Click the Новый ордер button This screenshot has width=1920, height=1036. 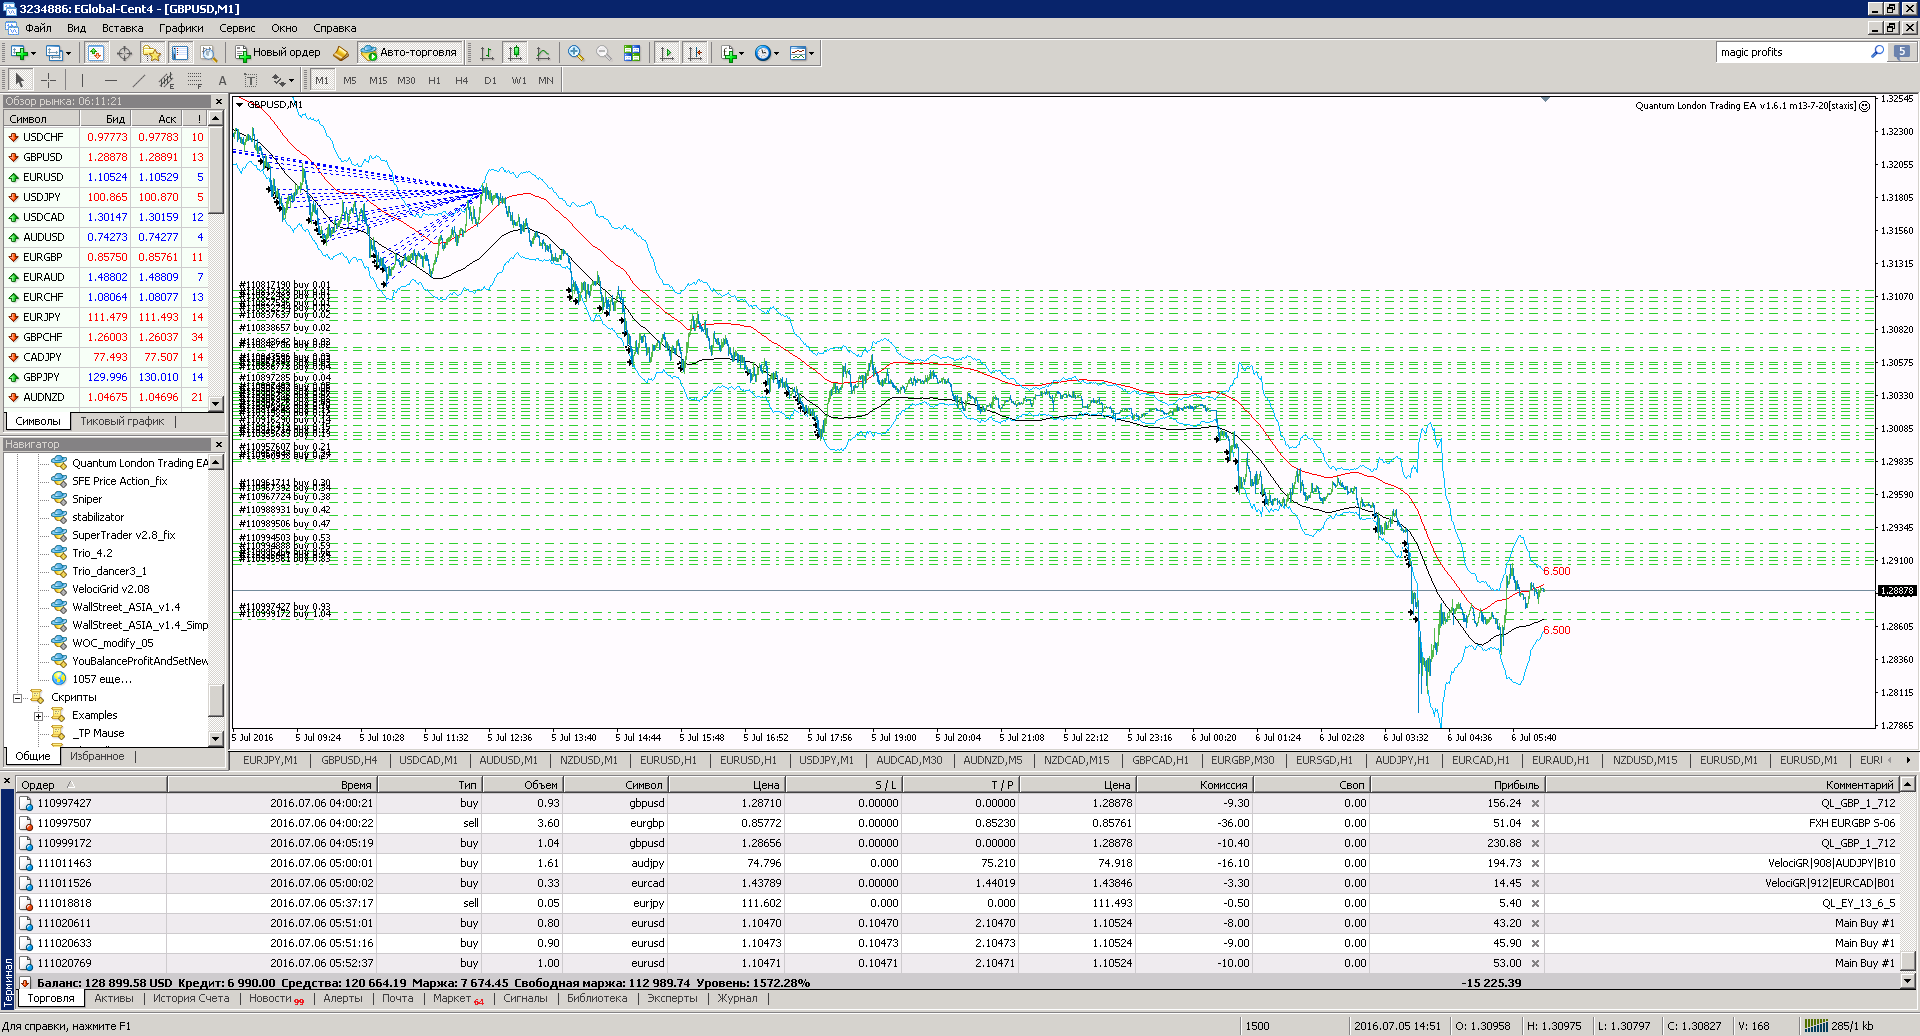(278, 53)
